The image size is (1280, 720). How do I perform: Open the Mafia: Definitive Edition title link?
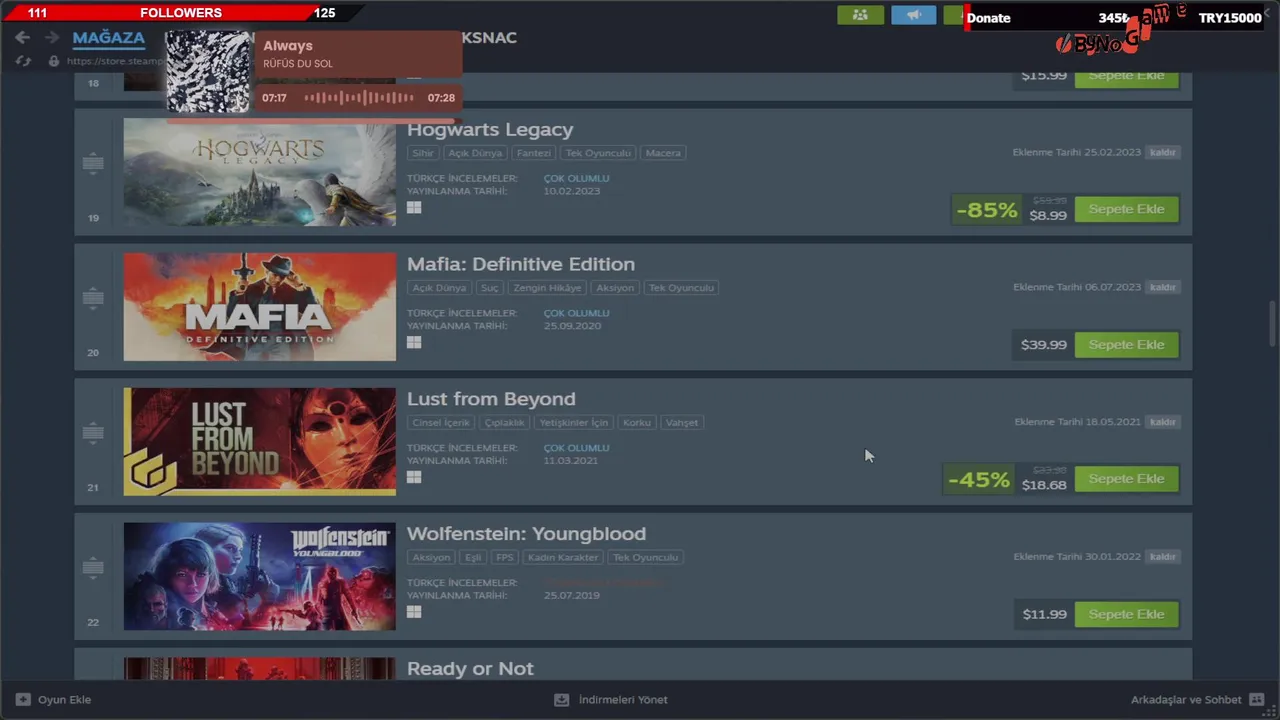pos(521,264)
